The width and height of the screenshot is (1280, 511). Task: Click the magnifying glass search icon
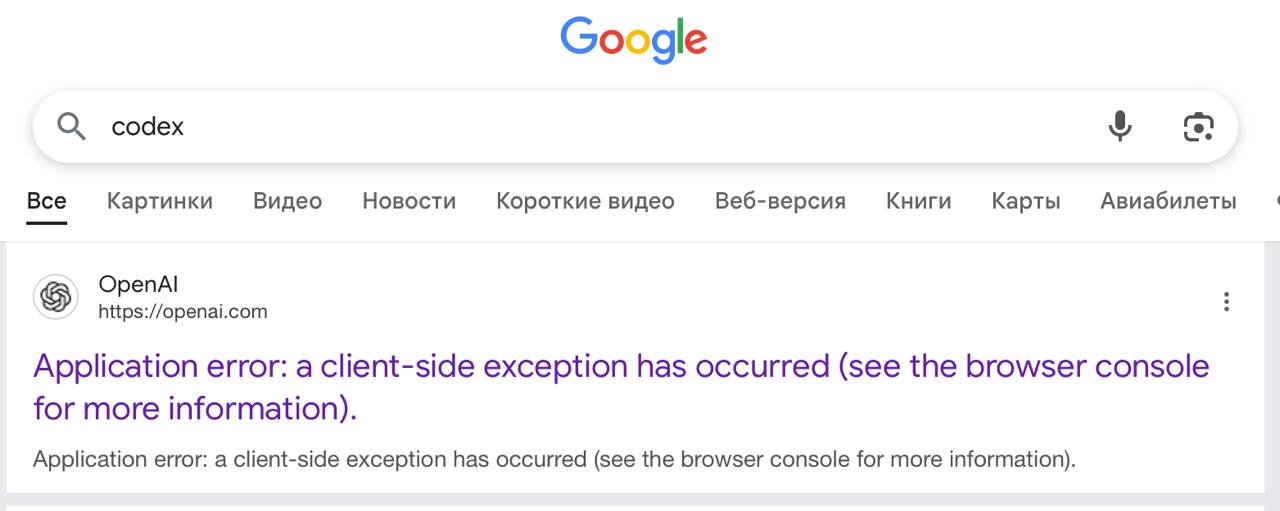pyautogui.click(x=71, y=126)
